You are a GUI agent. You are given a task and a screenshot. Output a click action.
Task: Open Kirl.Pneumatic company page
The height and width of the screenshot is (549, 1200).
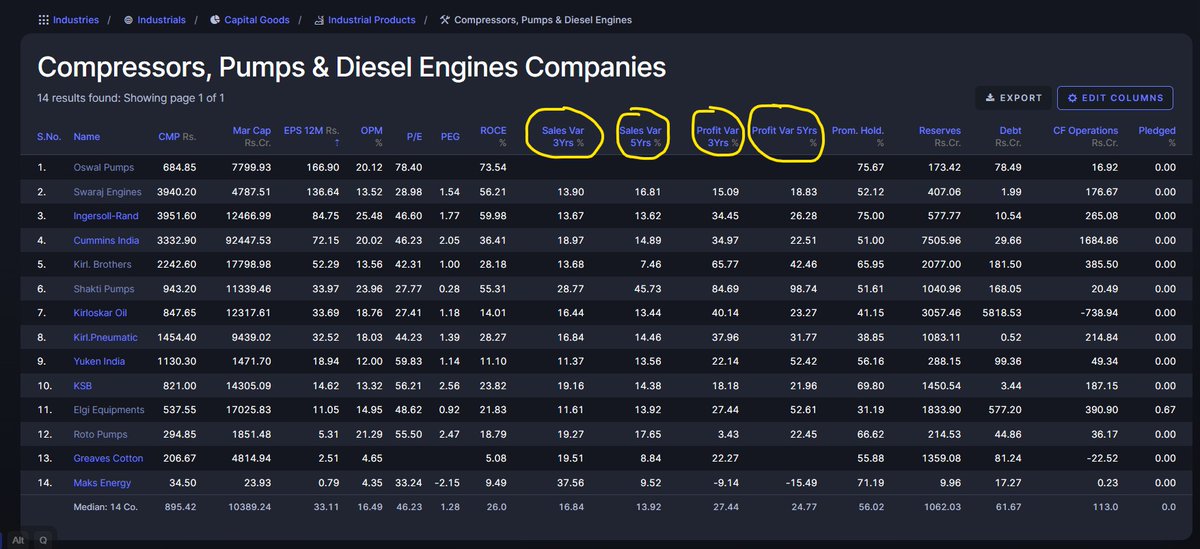[x=105, y=337]
